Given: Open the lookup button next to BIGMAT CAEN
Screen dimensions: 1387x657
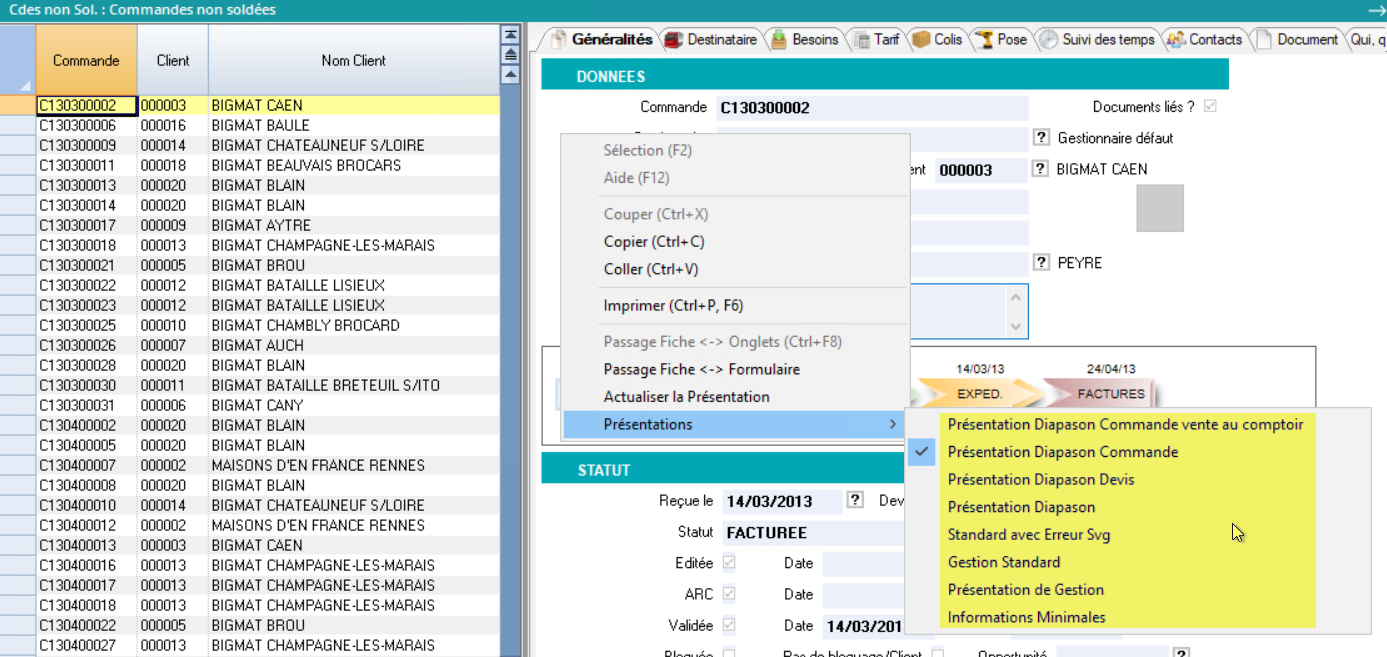Looking at the screenshot, I should click(1041, 169).
